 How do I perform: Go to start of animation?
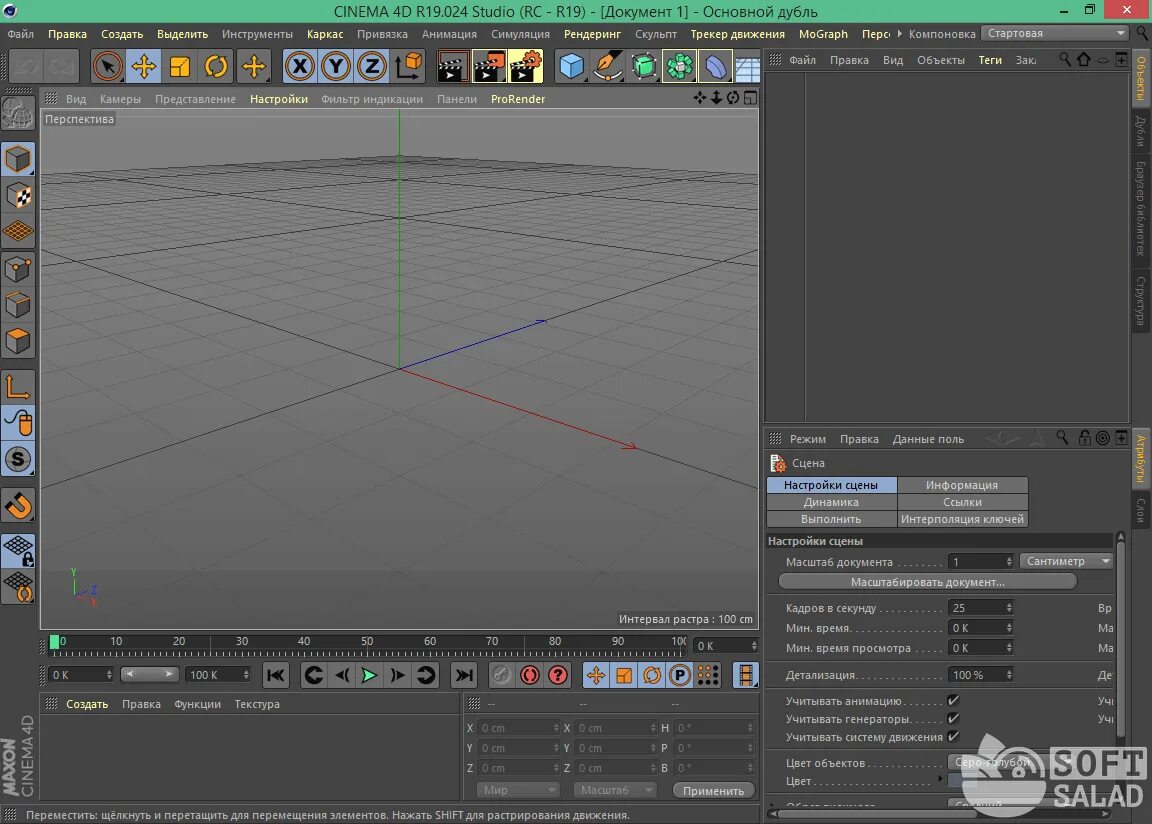276,675
